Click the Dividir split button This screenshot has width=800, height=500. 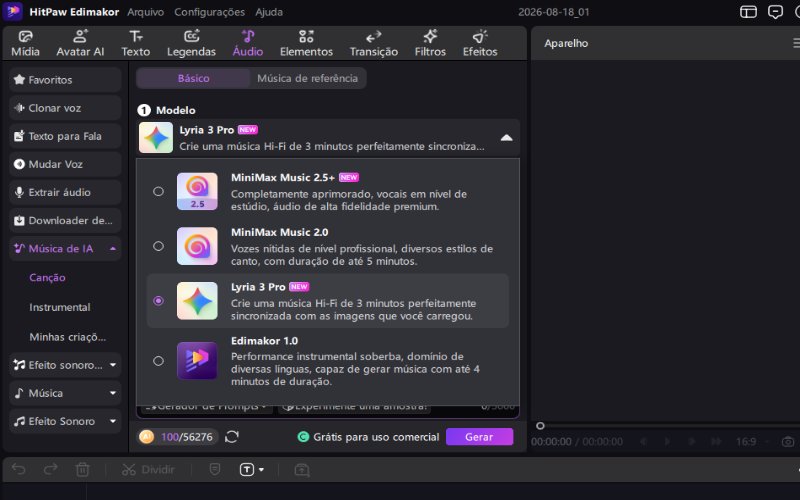(x=148, y=469)
